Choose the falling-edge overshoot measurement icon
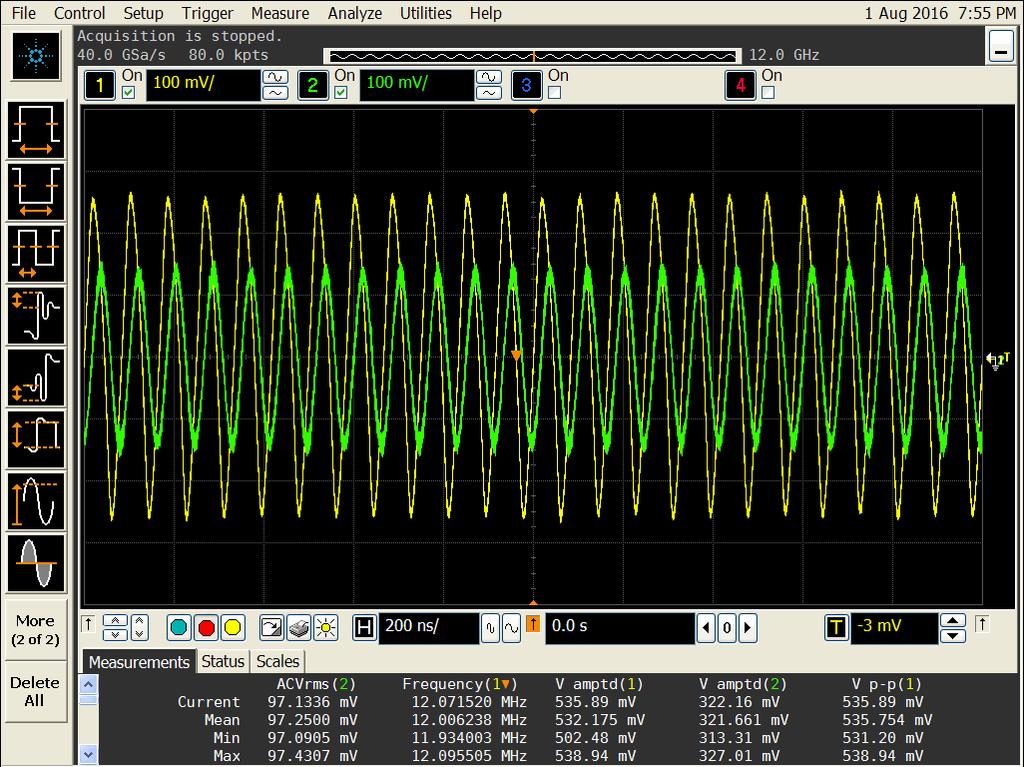Viewport: 1024px width, 767px height. pyautogui.click(x=36, y=316)
